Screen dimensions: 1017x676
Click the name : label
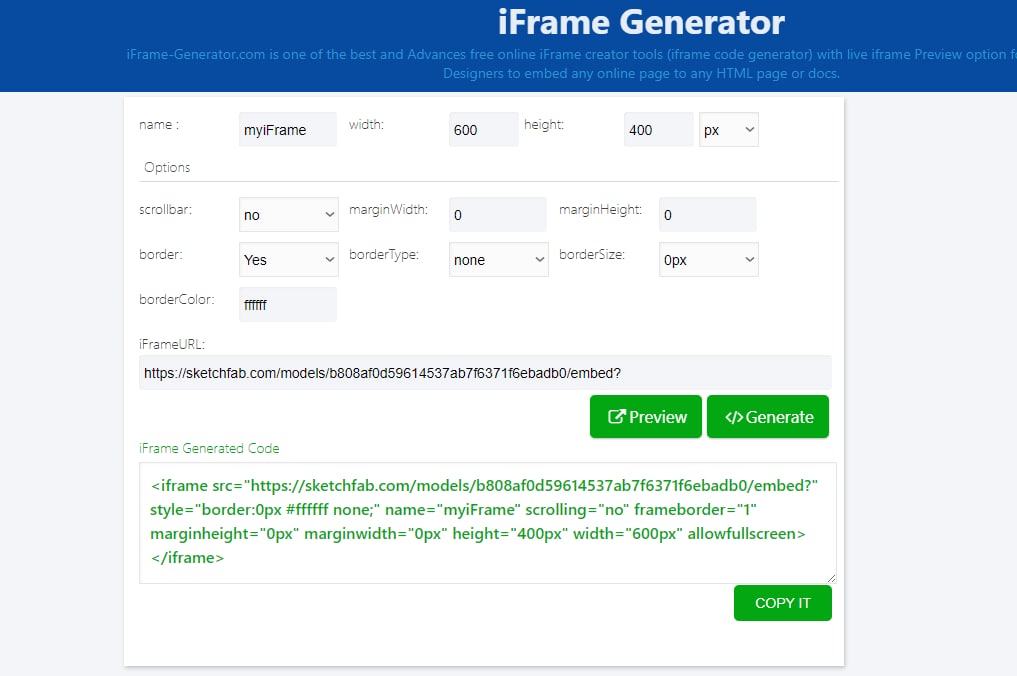tap(159, 125)
